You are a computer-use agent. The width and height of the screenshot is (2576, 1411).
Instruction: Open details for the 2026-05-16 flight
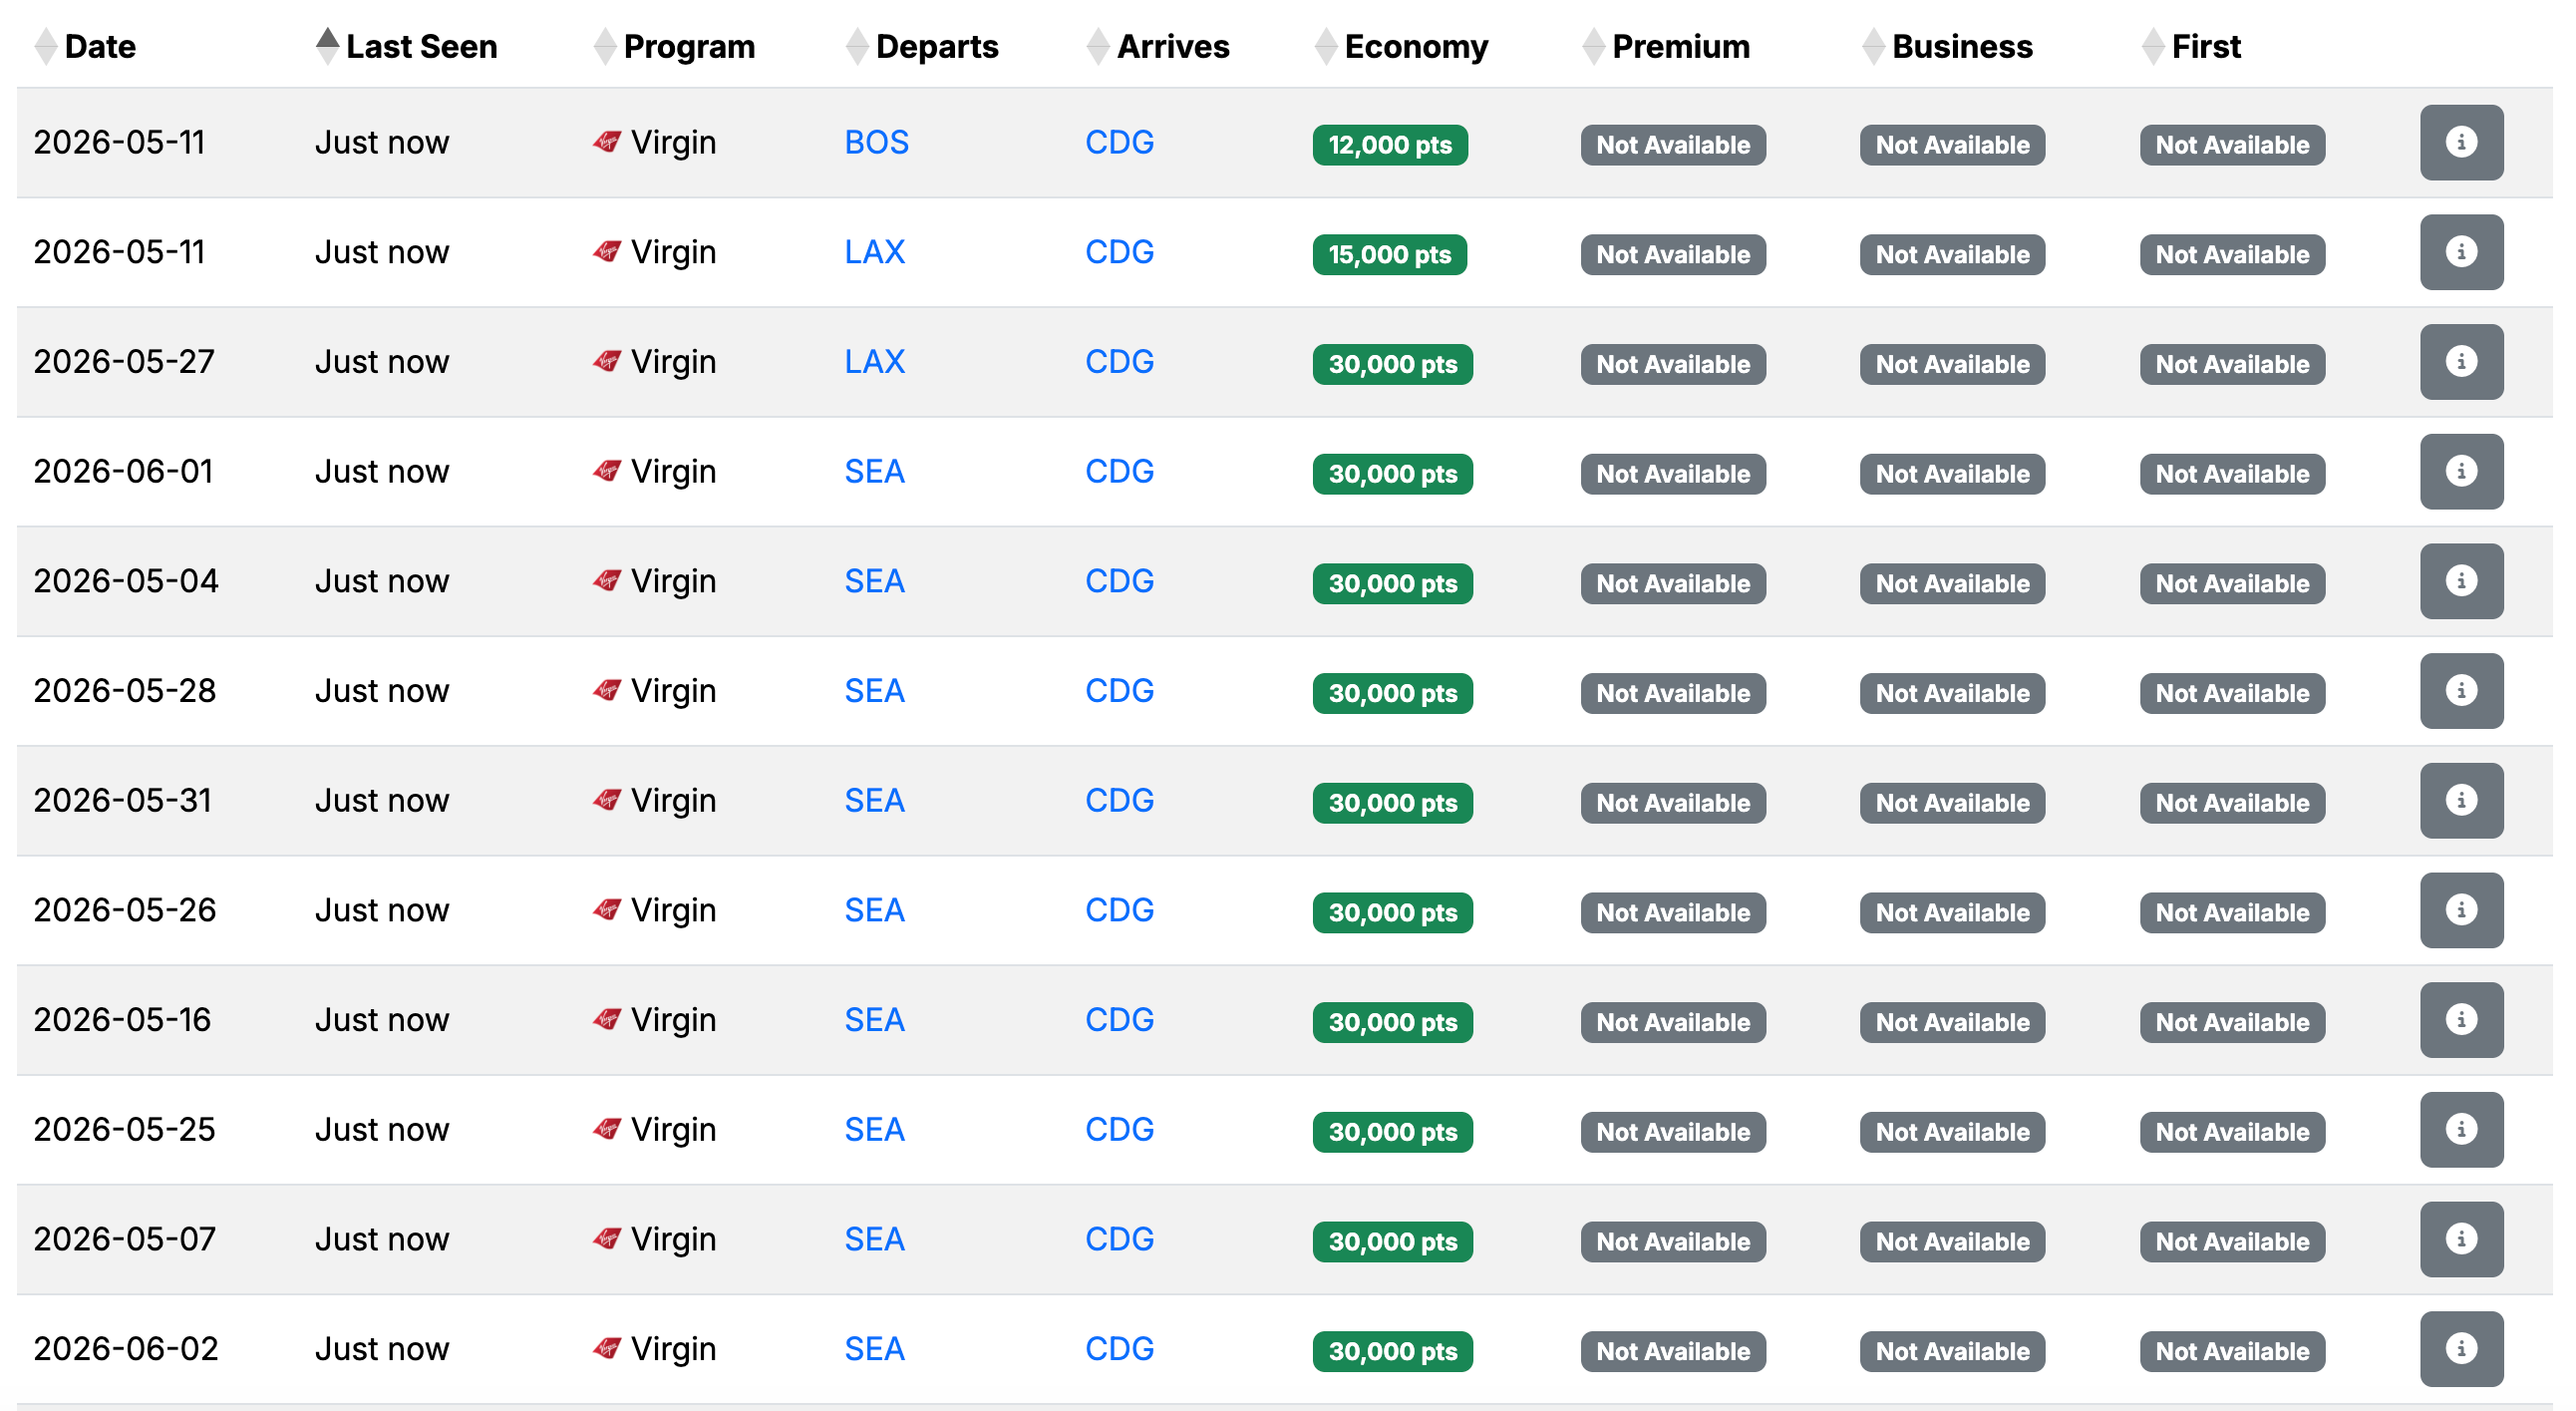tap(2460, 1020)
